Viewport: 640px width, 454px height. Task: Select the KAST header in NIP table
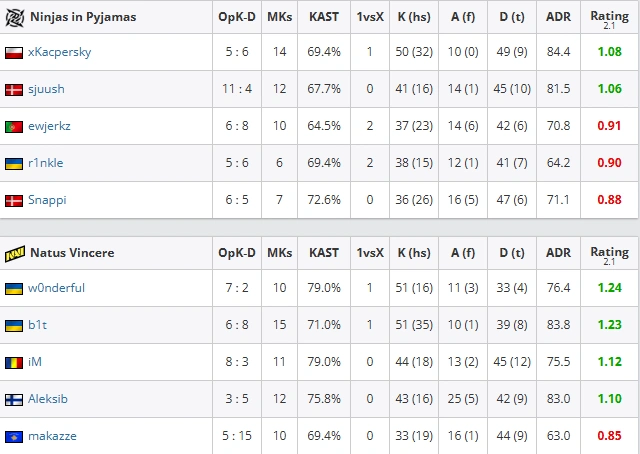point(324,17)
